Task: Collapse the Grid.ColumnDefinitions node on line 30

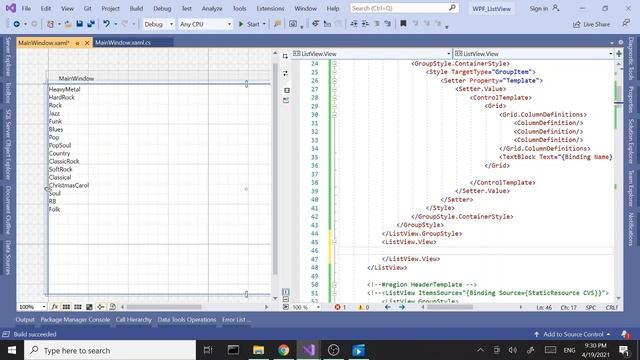Action: (334, 115)
